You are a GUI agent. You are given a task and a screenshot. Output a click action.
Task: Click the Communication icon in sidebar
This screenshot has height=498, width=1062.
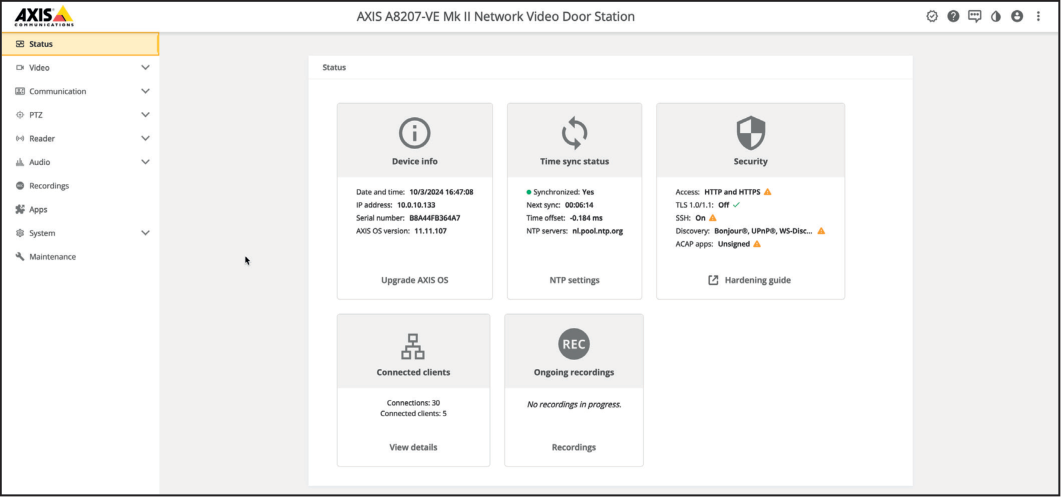pos(20,91)
